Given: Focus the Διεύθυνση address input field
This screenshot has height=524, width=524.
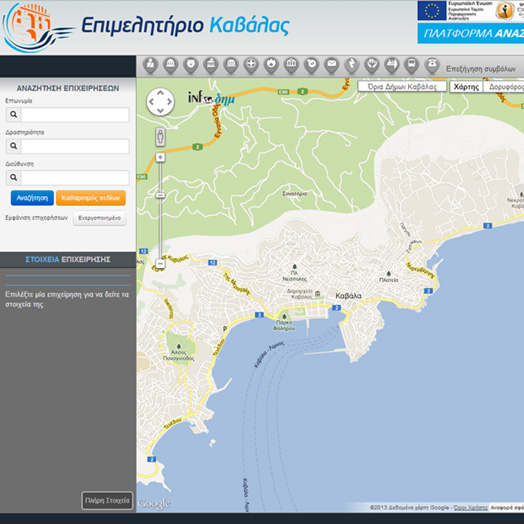Looking at the screenshot, I should coord(75,177).
